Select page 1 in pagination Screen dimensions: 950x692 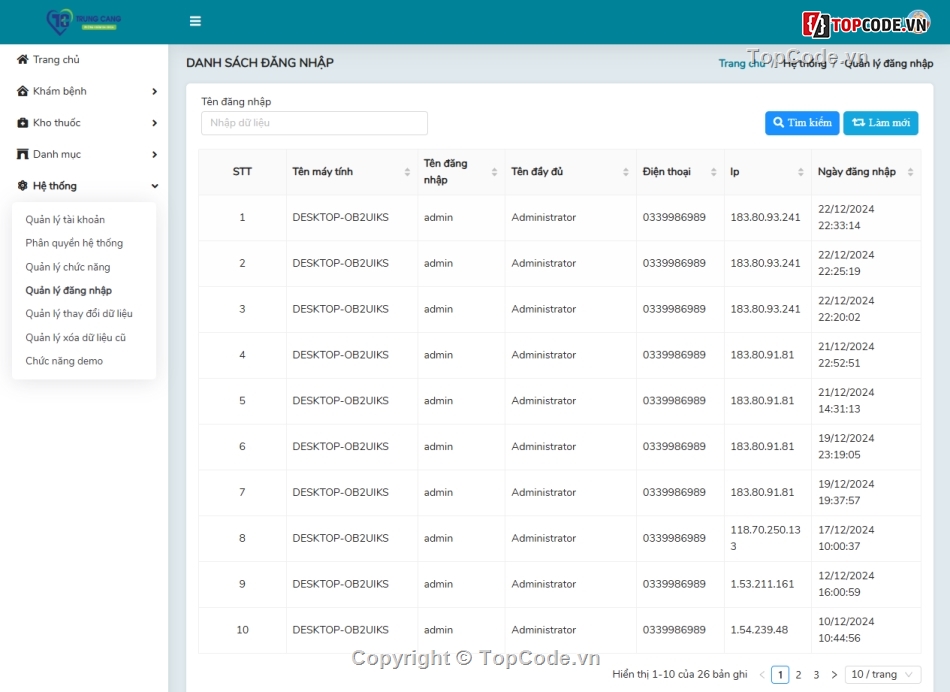click(780, 674)
